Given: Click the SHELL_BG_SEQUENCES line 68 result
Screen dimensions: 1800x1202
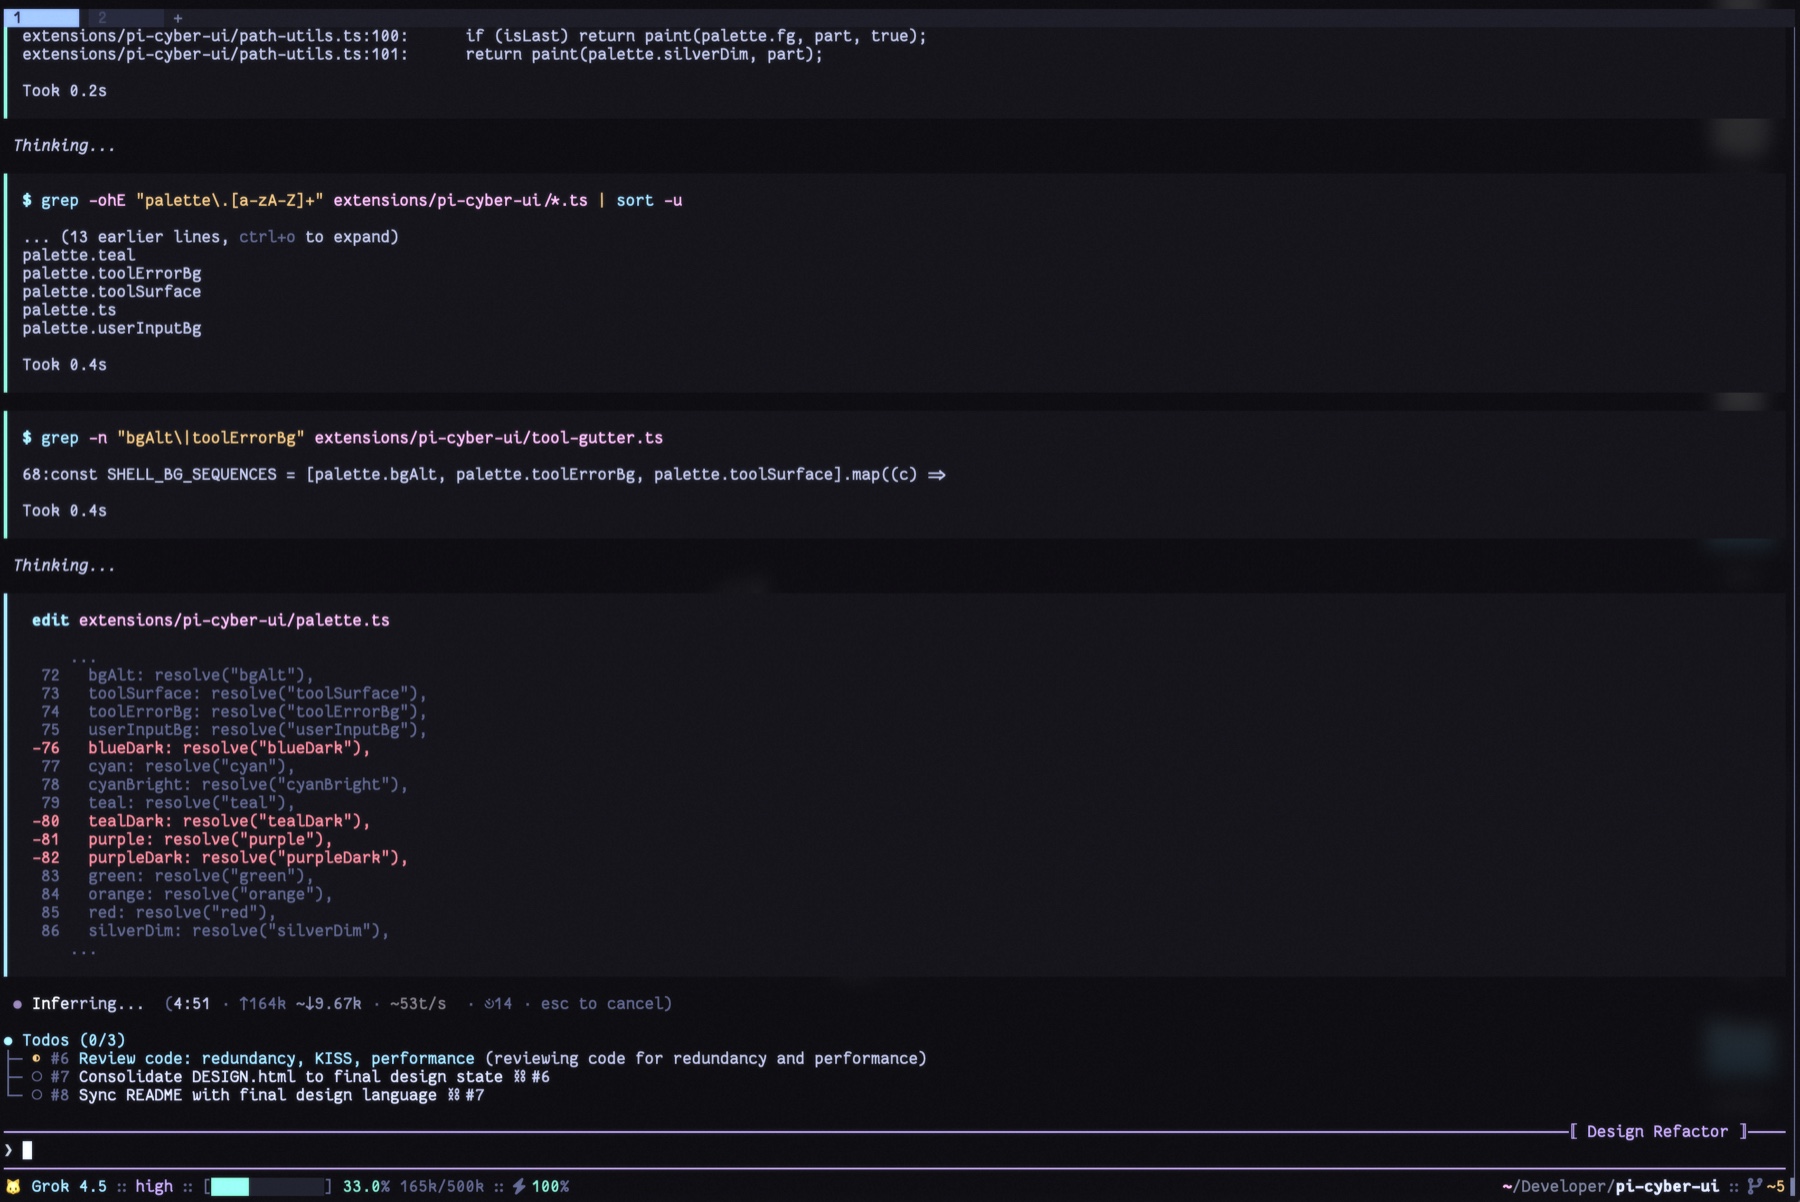Looking at the screenshot, I should click(x=484, y=474).
